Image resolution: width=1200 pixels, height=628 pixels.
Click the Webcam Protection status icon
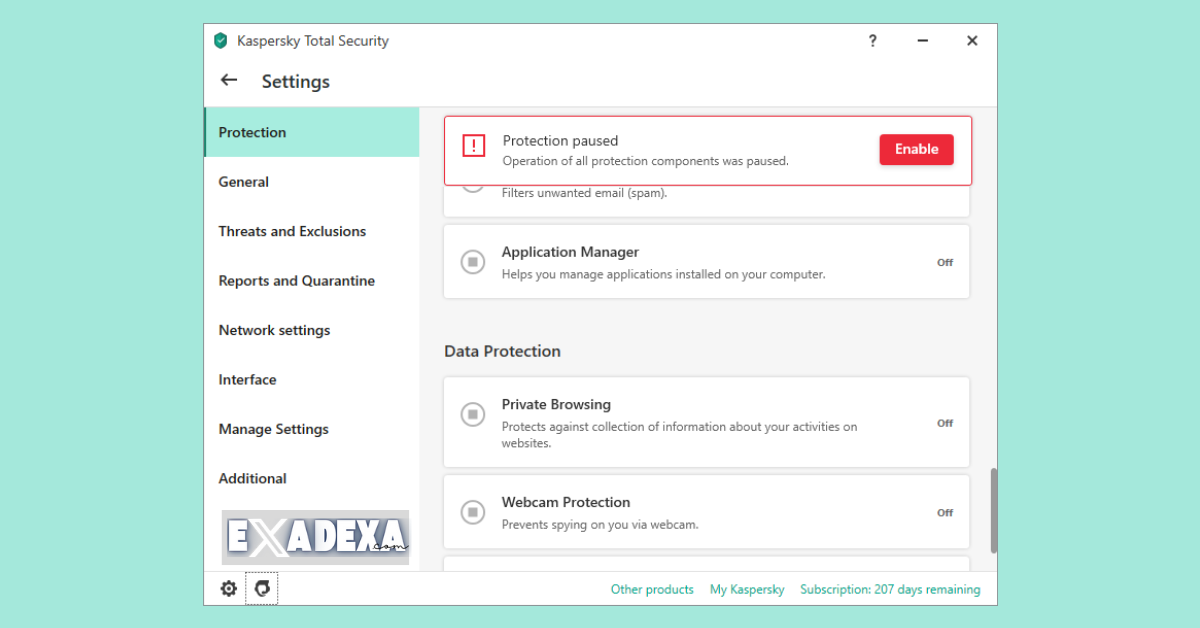click(473, 512)
